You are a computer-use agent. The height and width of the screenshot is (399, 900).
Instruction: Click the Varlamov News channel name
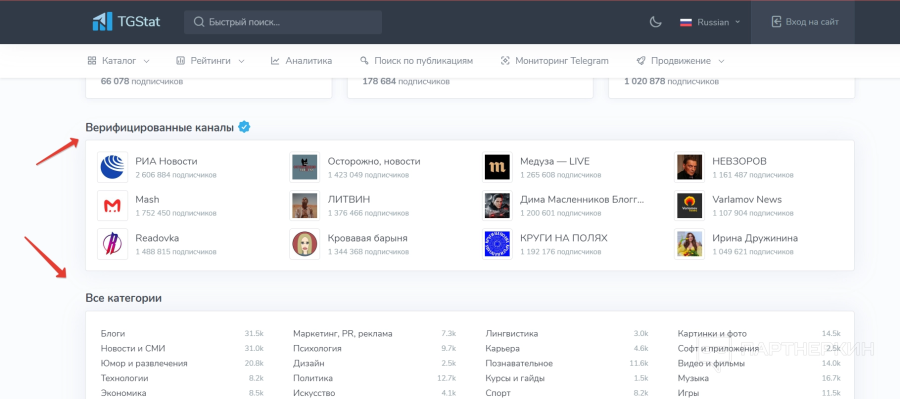tap(747, 200)
